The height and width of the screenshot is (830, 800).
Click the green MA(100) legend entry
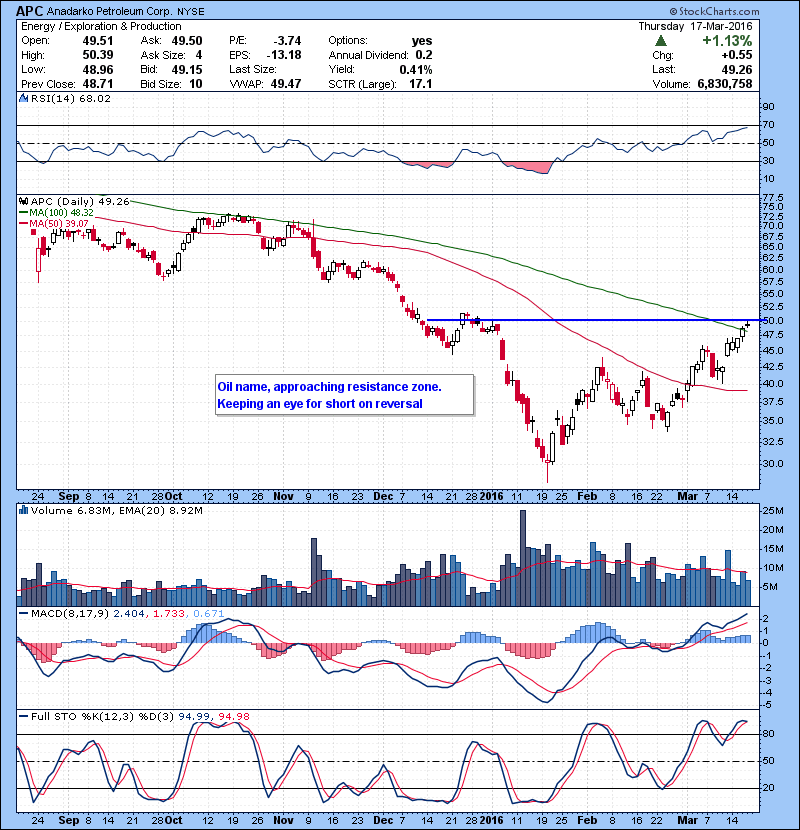point(56,213)
